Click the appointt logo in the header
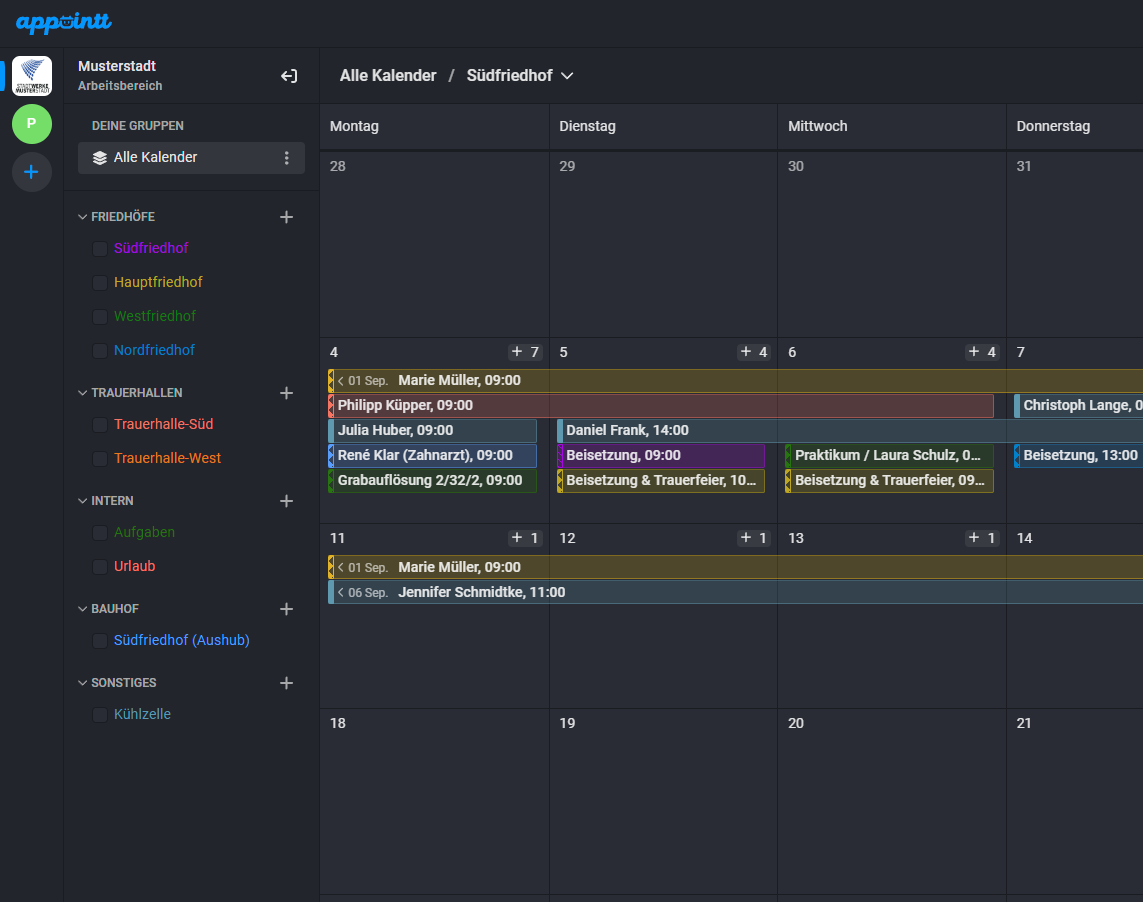This screenshot has height=902, width=1143. pyautogui.click(x=64, y=22)
